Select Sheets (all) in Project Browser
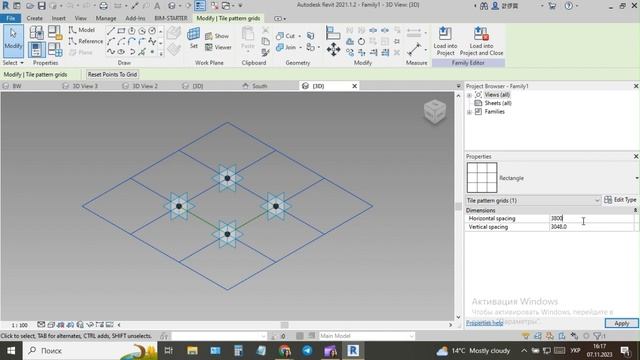 [498, 103]
